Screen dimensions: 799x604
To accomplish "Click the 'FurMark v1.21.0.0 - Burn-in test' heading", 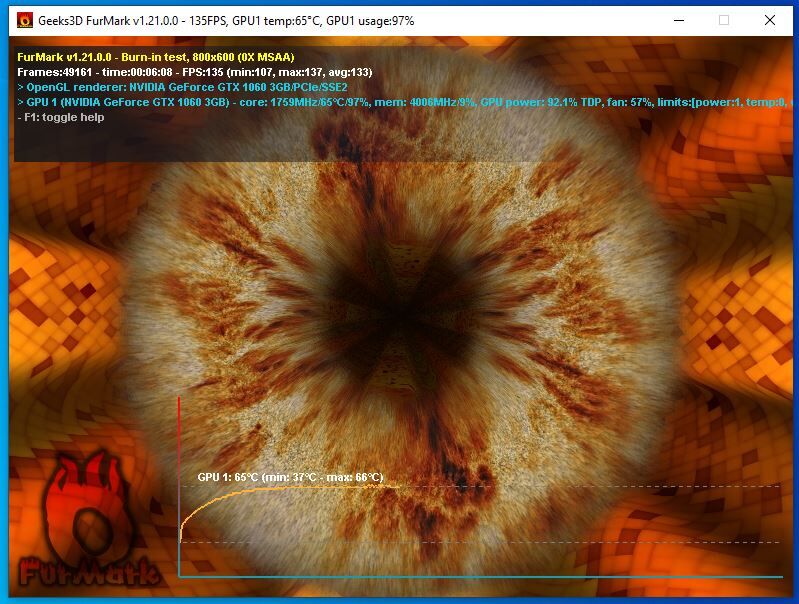I will [x=155, y=57].
